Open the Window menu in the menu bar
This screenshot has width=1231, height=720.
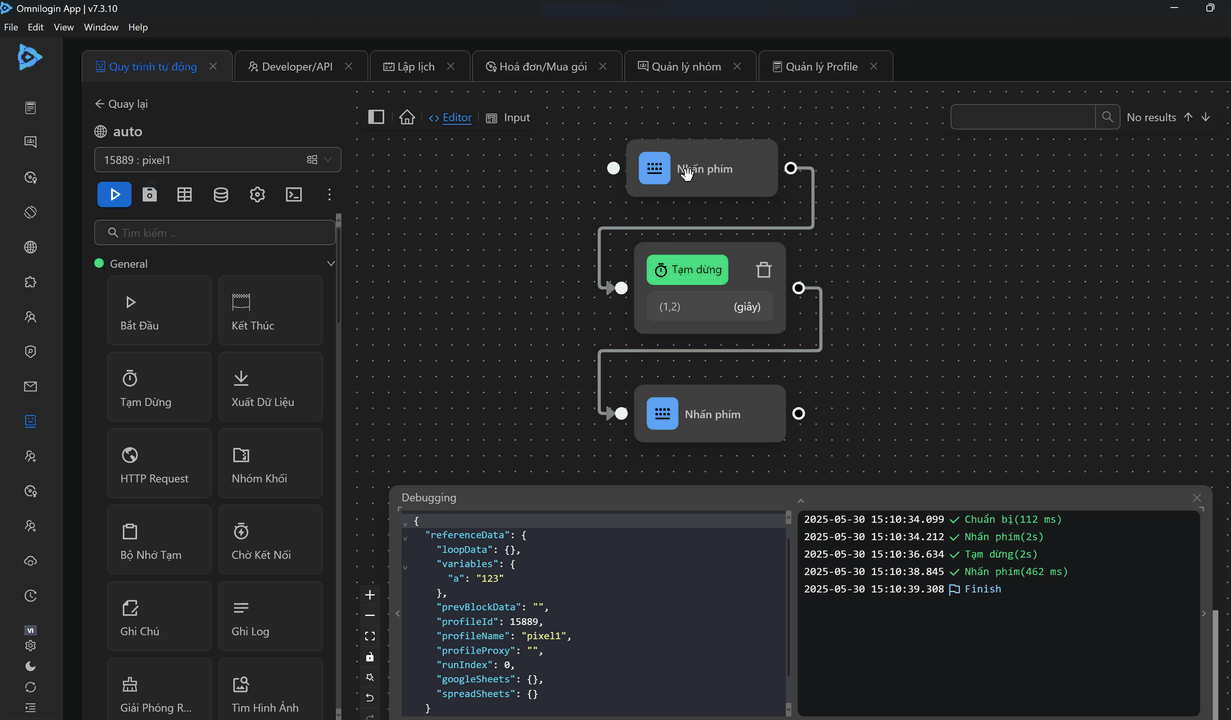coord(101,27)
